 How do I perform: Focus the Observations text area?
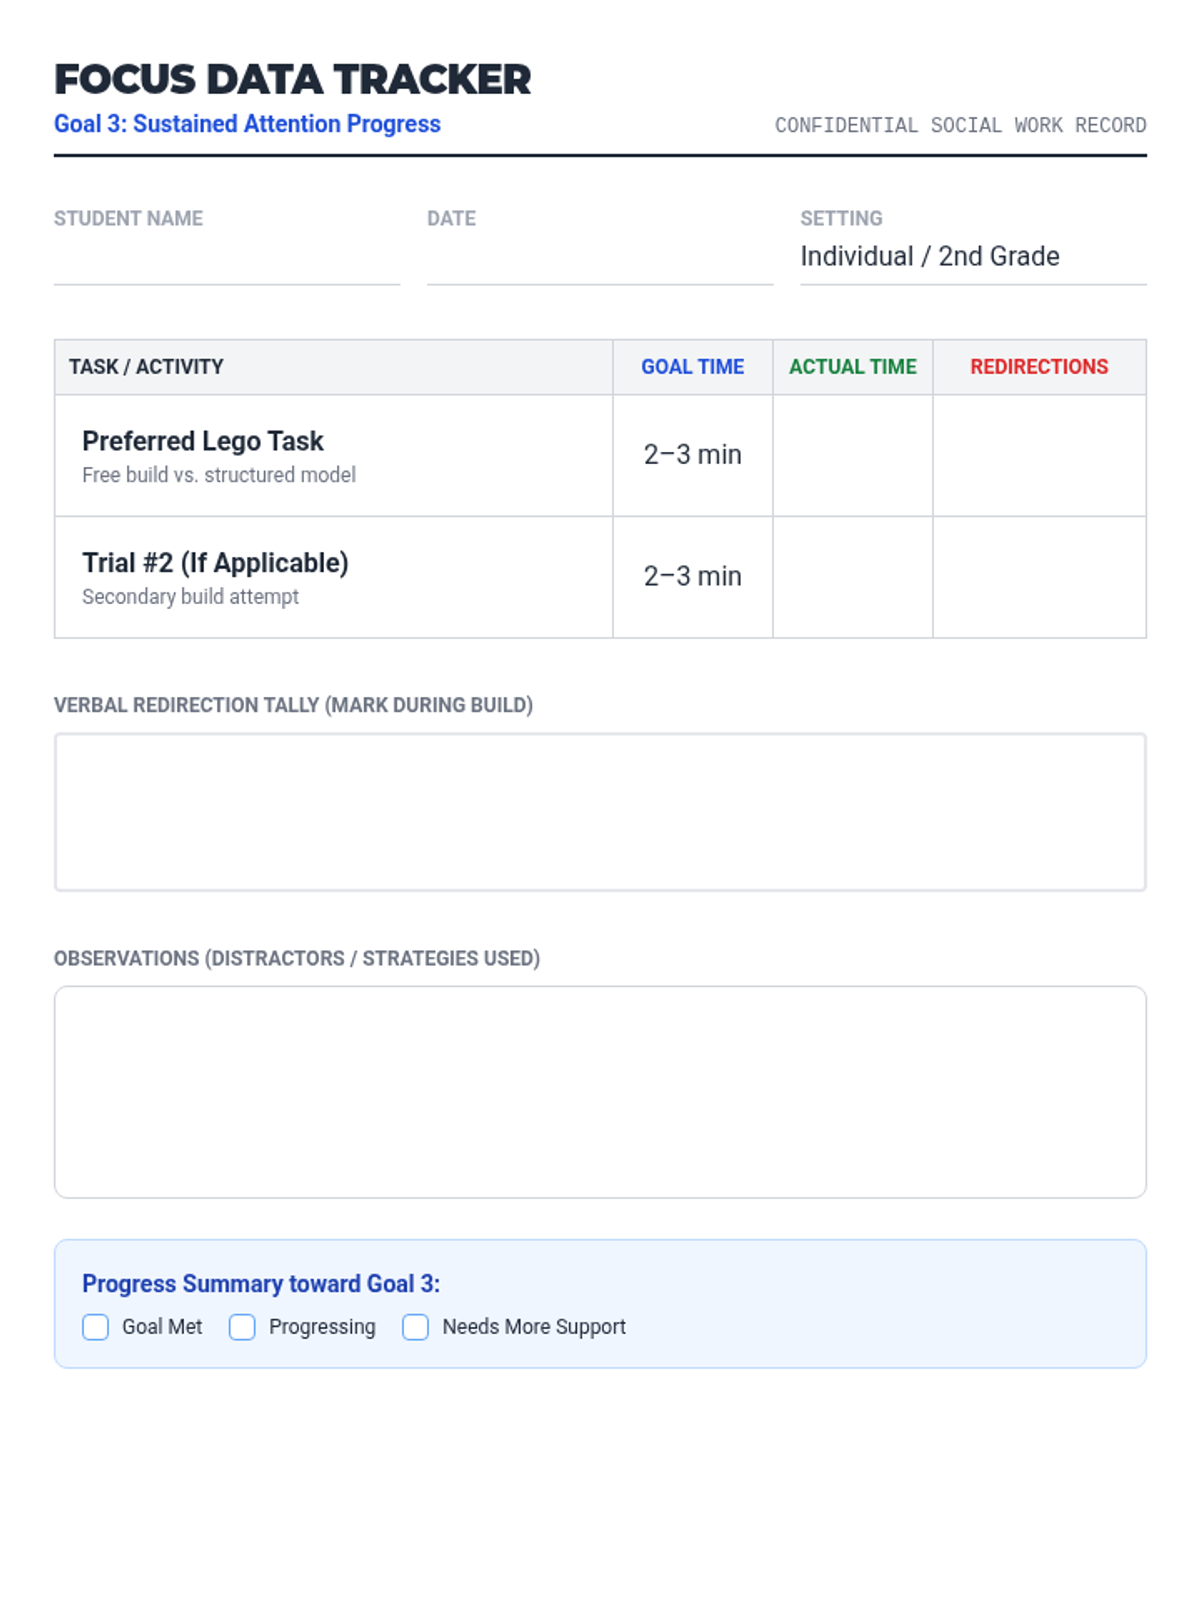600,1092
